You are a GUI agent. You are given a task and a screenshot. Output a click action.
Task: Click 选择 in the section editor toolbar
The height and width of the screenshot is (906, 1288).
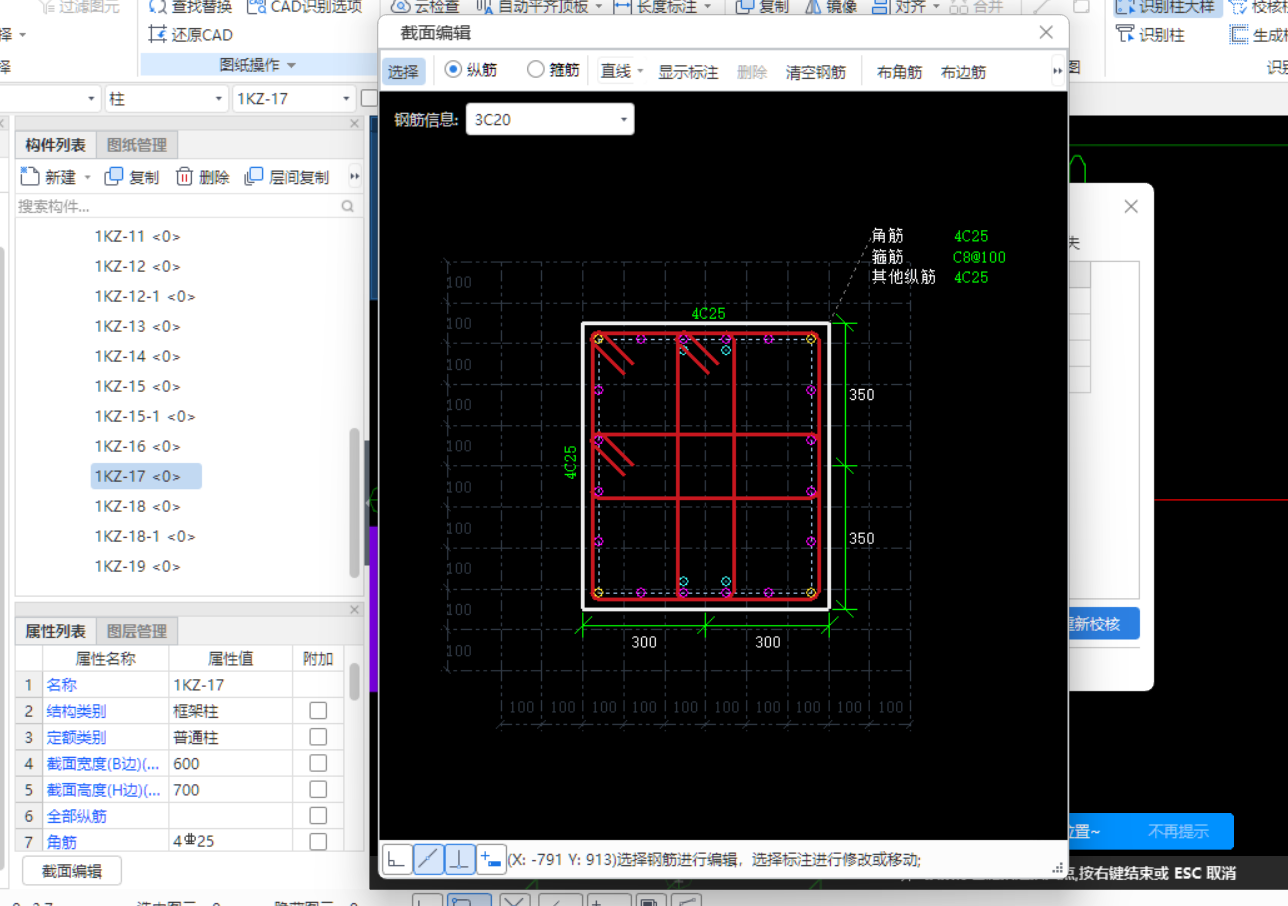click(x=404, y=72)
